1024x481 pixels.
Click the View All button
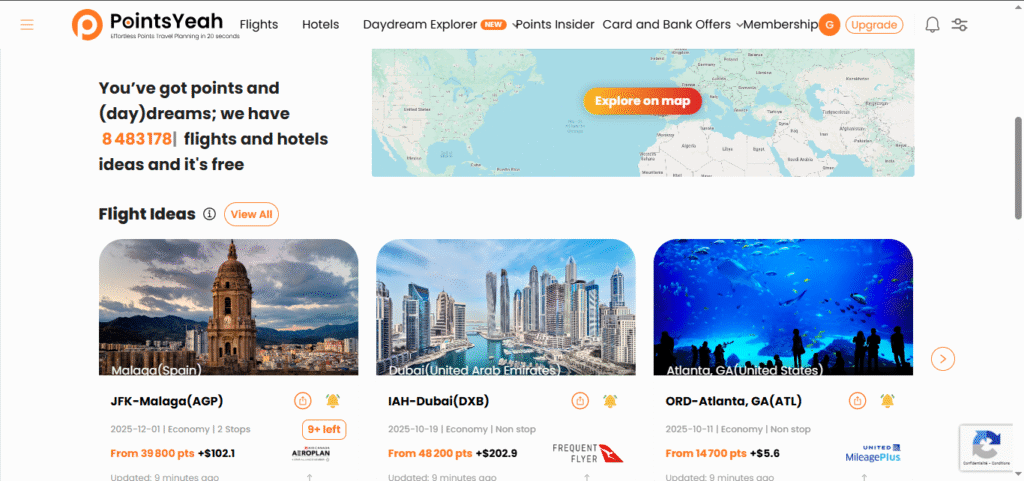[251, 214]
